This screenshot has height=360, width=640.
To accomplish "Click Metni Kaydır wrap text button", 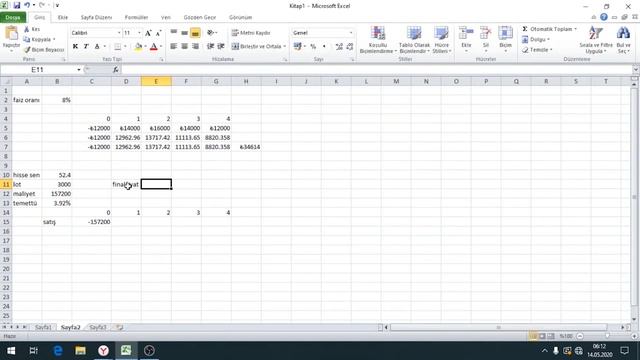I will coord(251,33).
